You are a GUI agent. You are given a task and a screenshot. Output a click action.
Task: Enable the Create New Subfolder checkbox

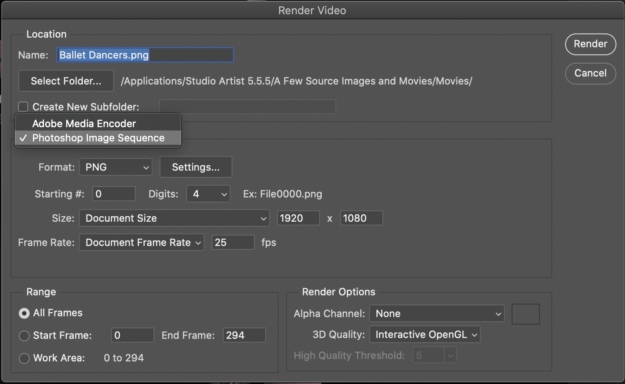23,107
